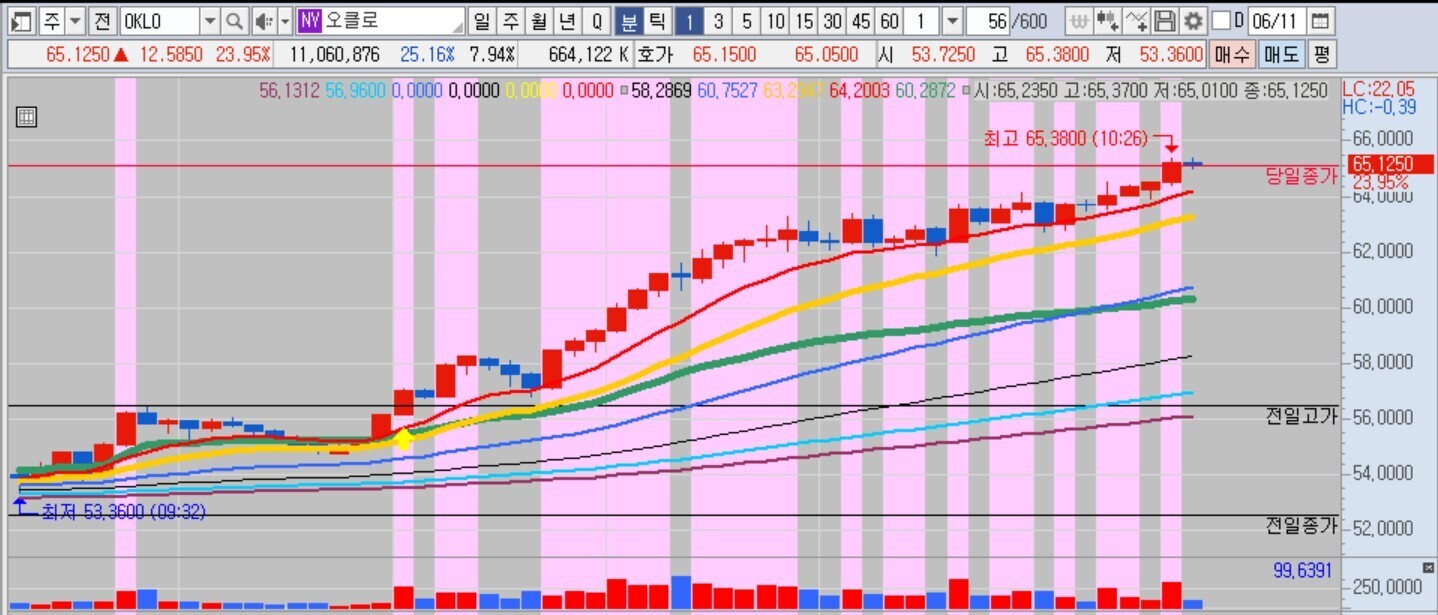Click the magnifier stock search icon

(234, 21)
